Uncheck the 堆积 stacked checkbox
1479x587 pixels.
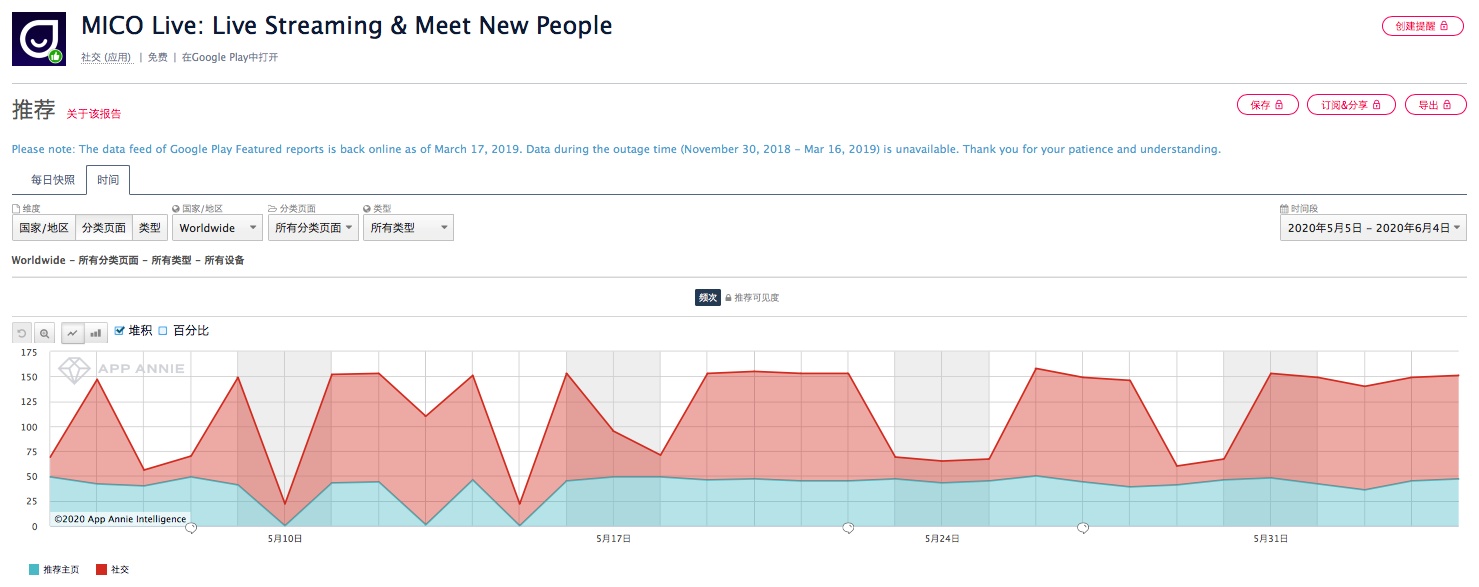[x=120, y=331]
